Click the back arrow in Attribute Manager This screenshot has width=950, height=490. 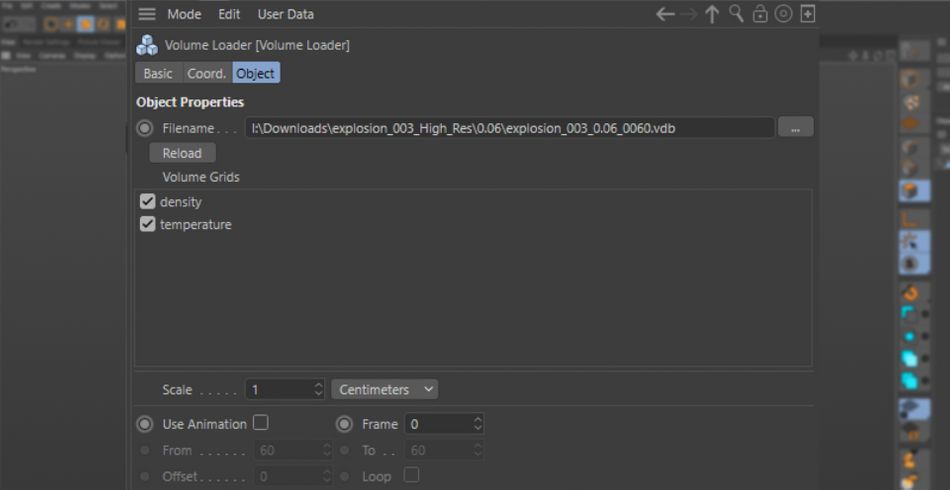pyautogui.click(x=665, y=14)
